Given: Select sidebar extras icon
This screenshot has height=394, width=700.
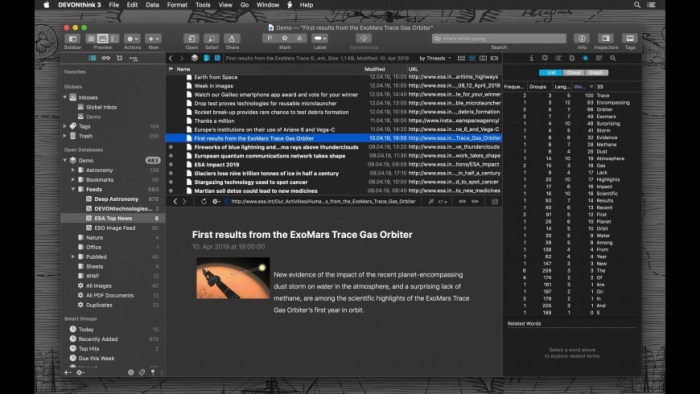Looking at the screenshot, I should 133,58.
